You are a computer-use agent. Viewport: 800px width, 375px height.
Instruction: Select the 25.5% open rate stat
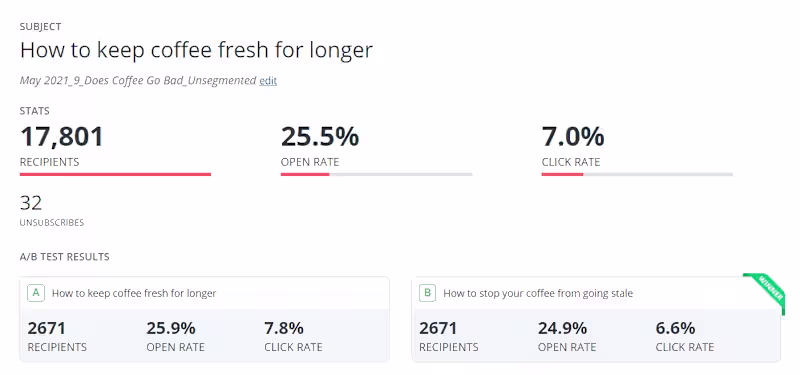pos(320,137)
